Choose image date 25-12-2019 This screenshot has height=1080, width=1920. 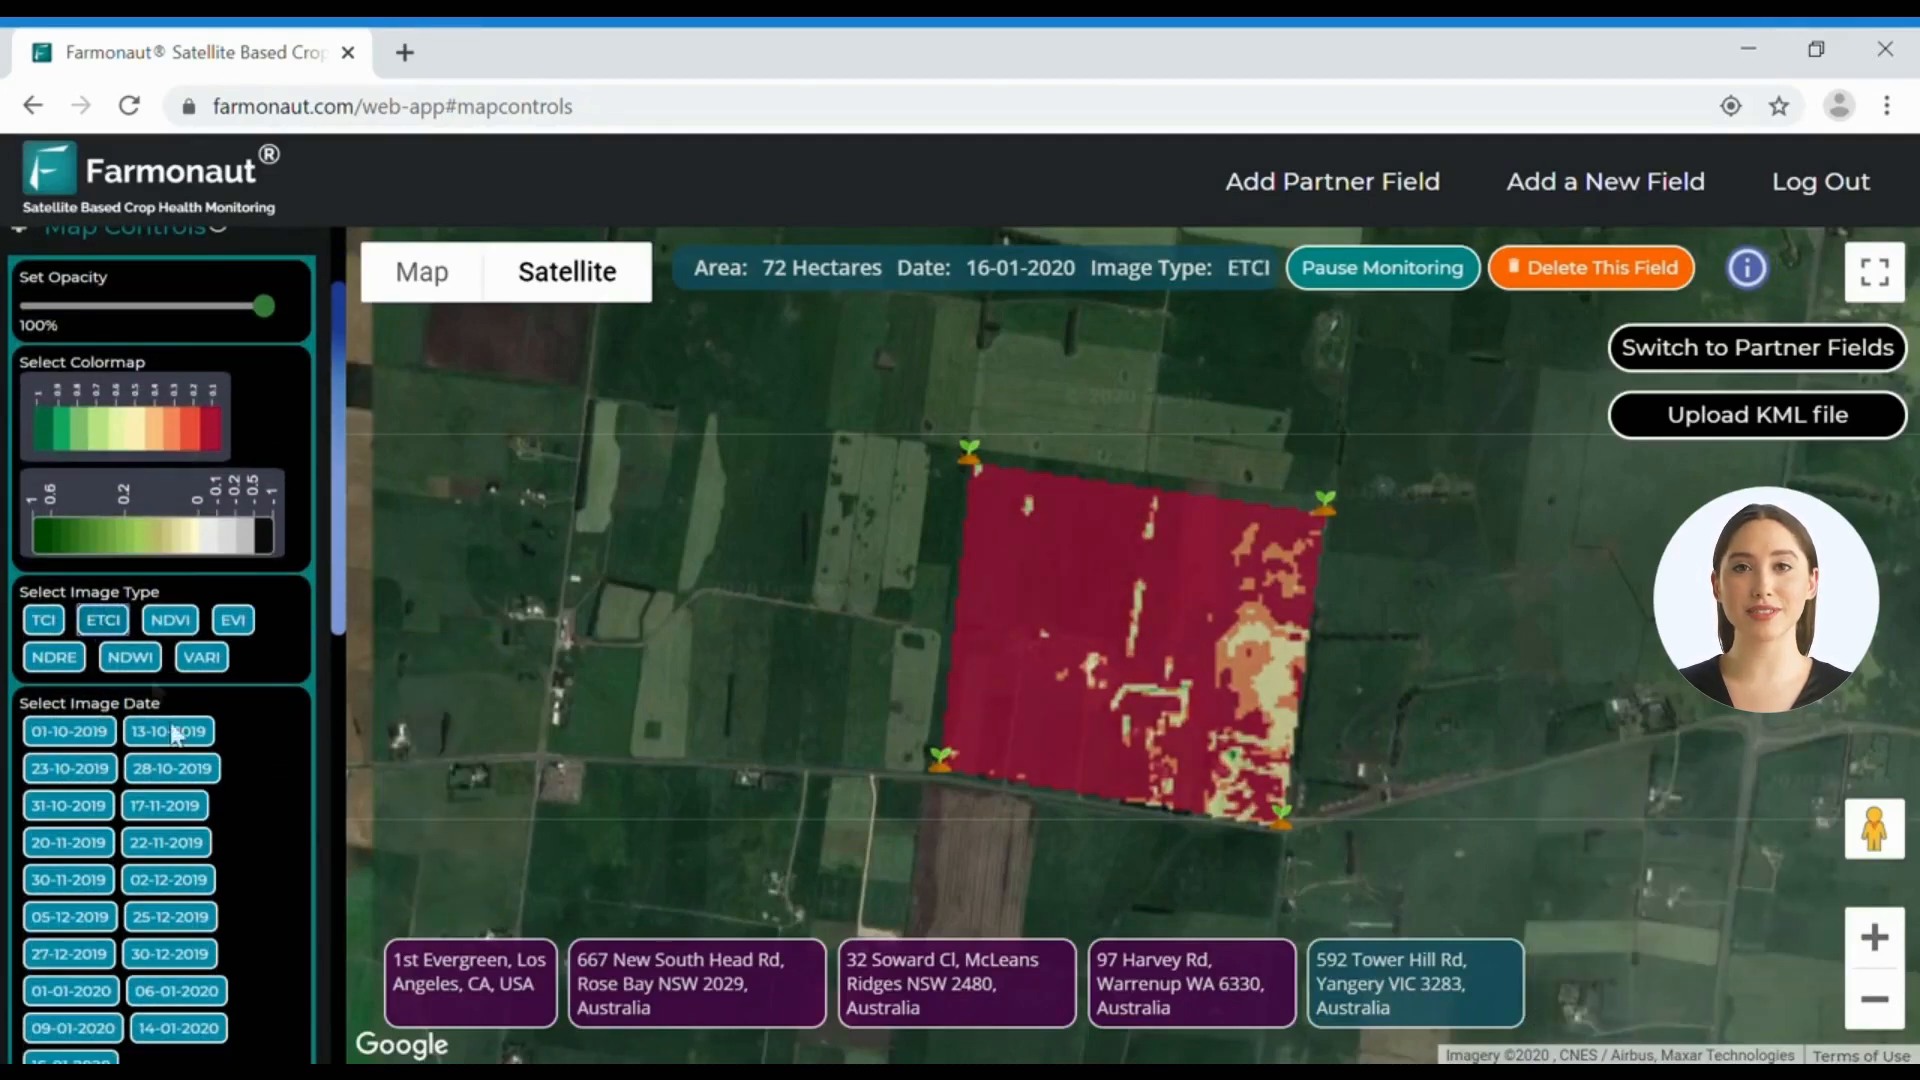170,917
